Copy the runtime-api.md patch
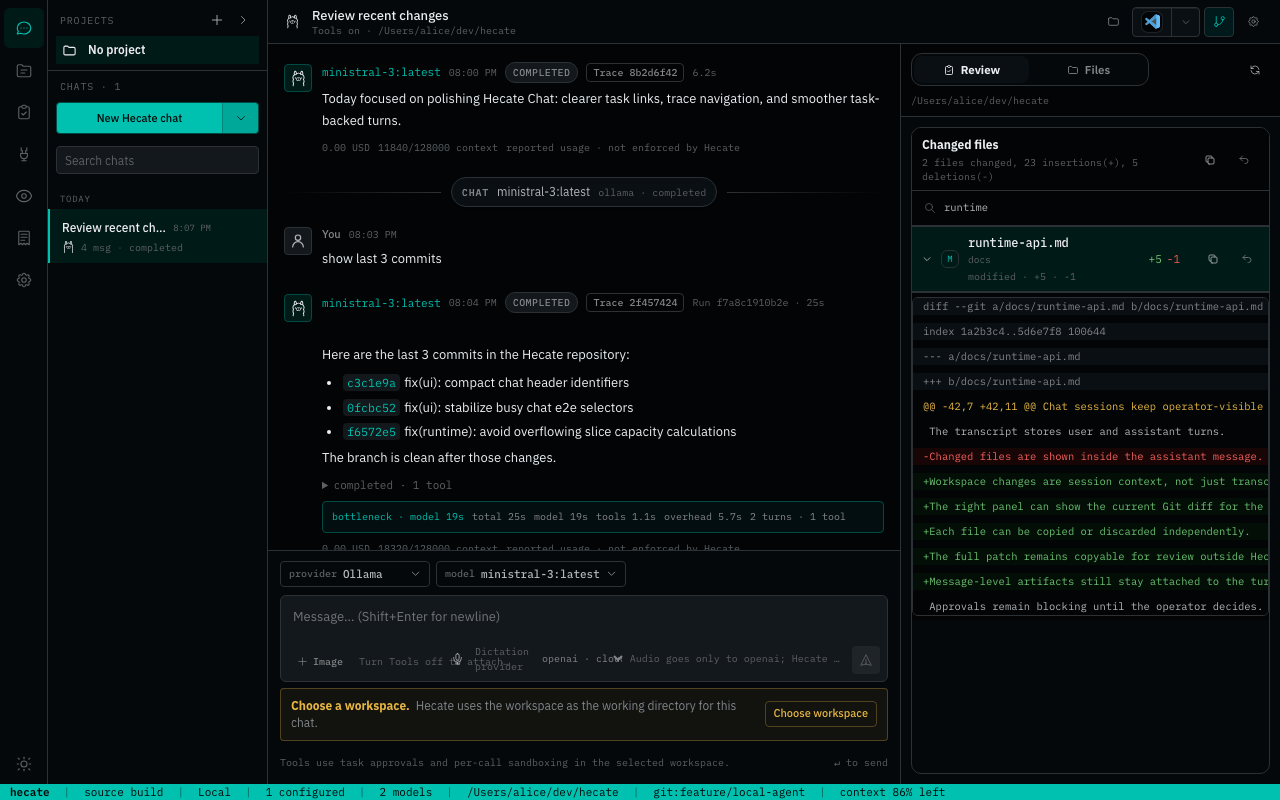 [x=1213, y=259]
